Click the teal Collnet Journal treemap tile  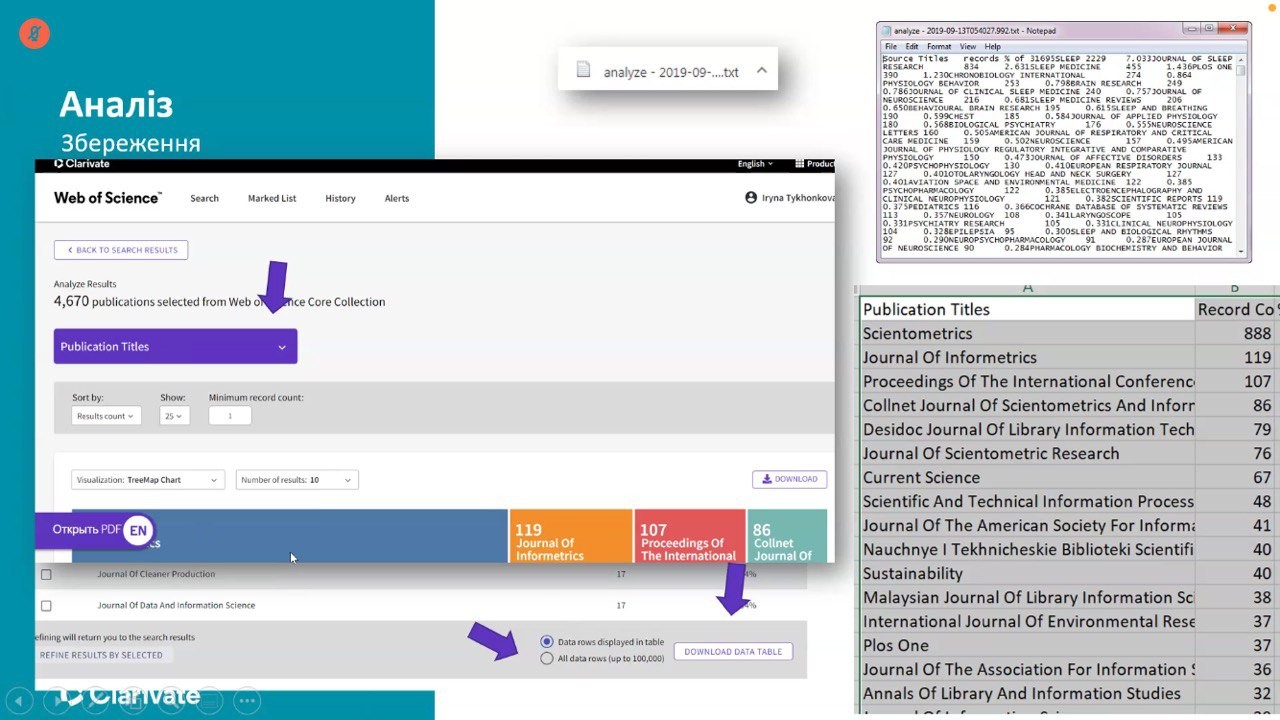tap(787, 536)
